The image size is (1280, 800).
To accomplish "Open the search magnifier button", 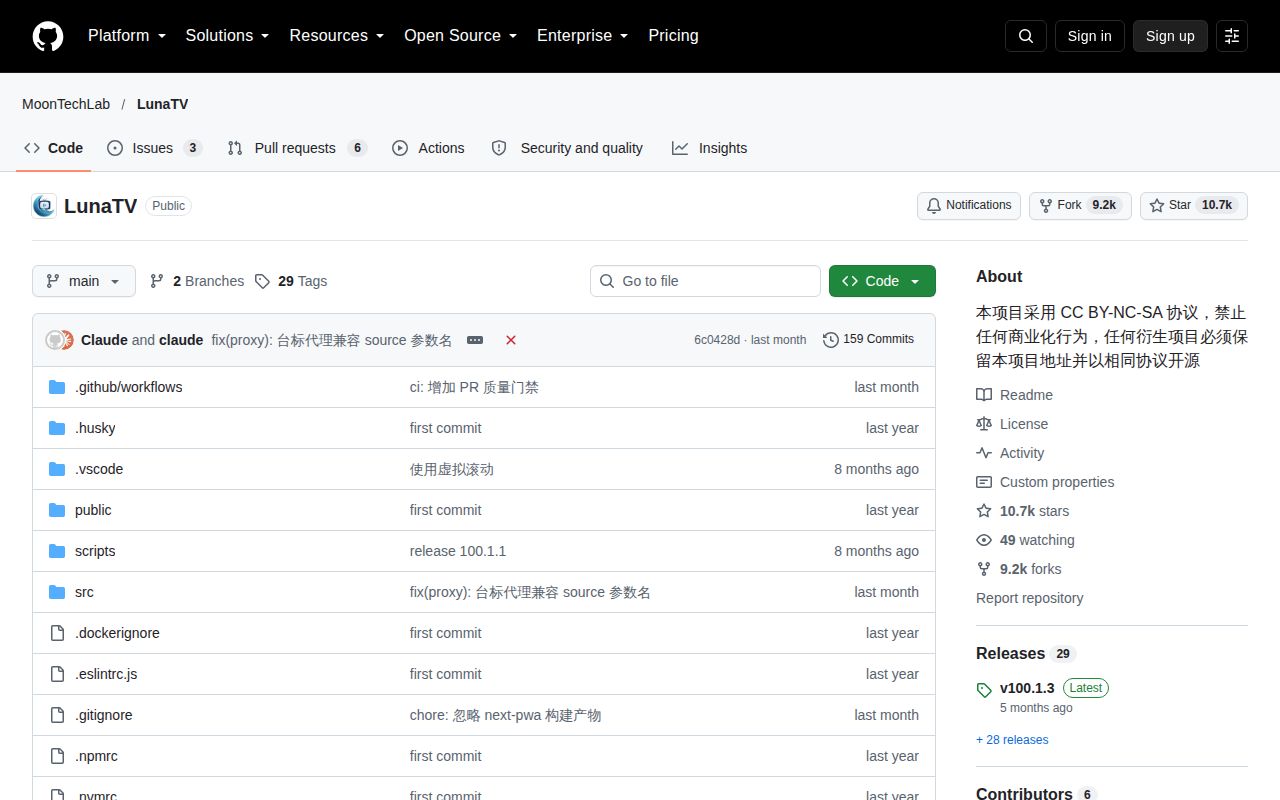I will [1026, 36].
